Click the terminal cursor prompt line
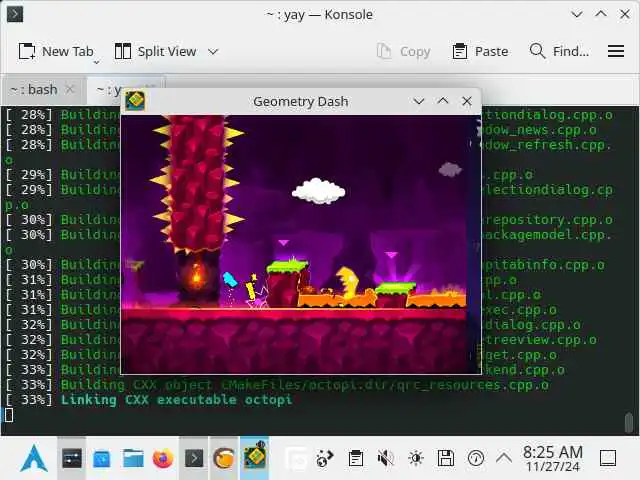Image resolution: width=640 pixels, height=480 pixels. [x=9, y=415]
